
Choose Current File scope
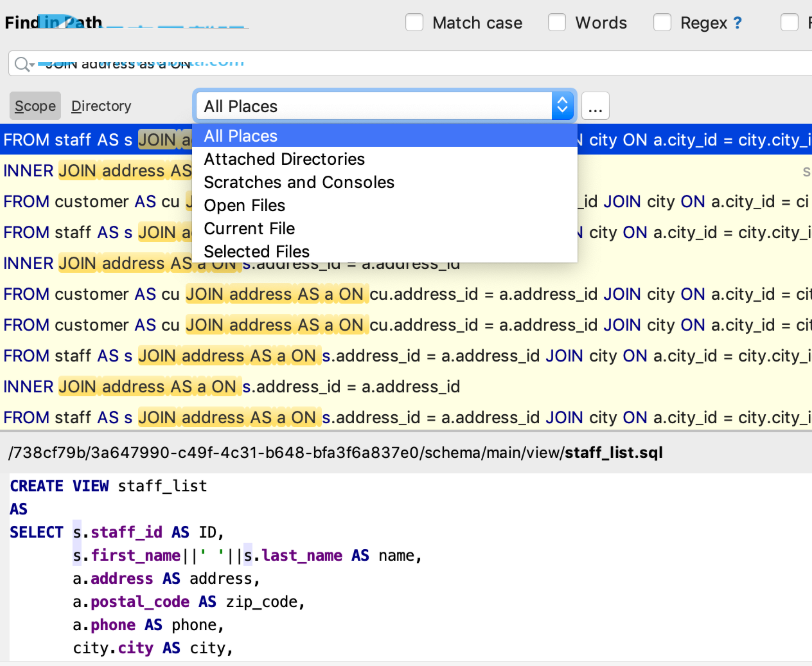click(385, 228)
